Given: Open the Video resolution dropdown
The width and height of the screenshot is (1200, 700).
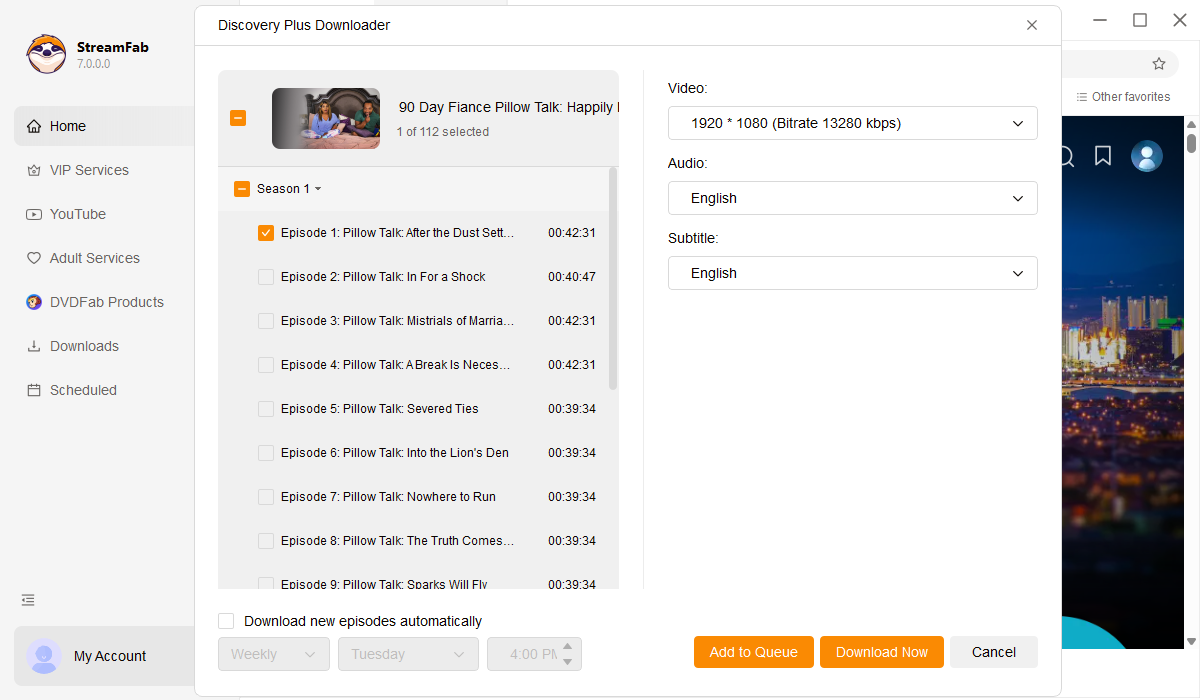Looking at the screenshot, I should pos(852,123).
